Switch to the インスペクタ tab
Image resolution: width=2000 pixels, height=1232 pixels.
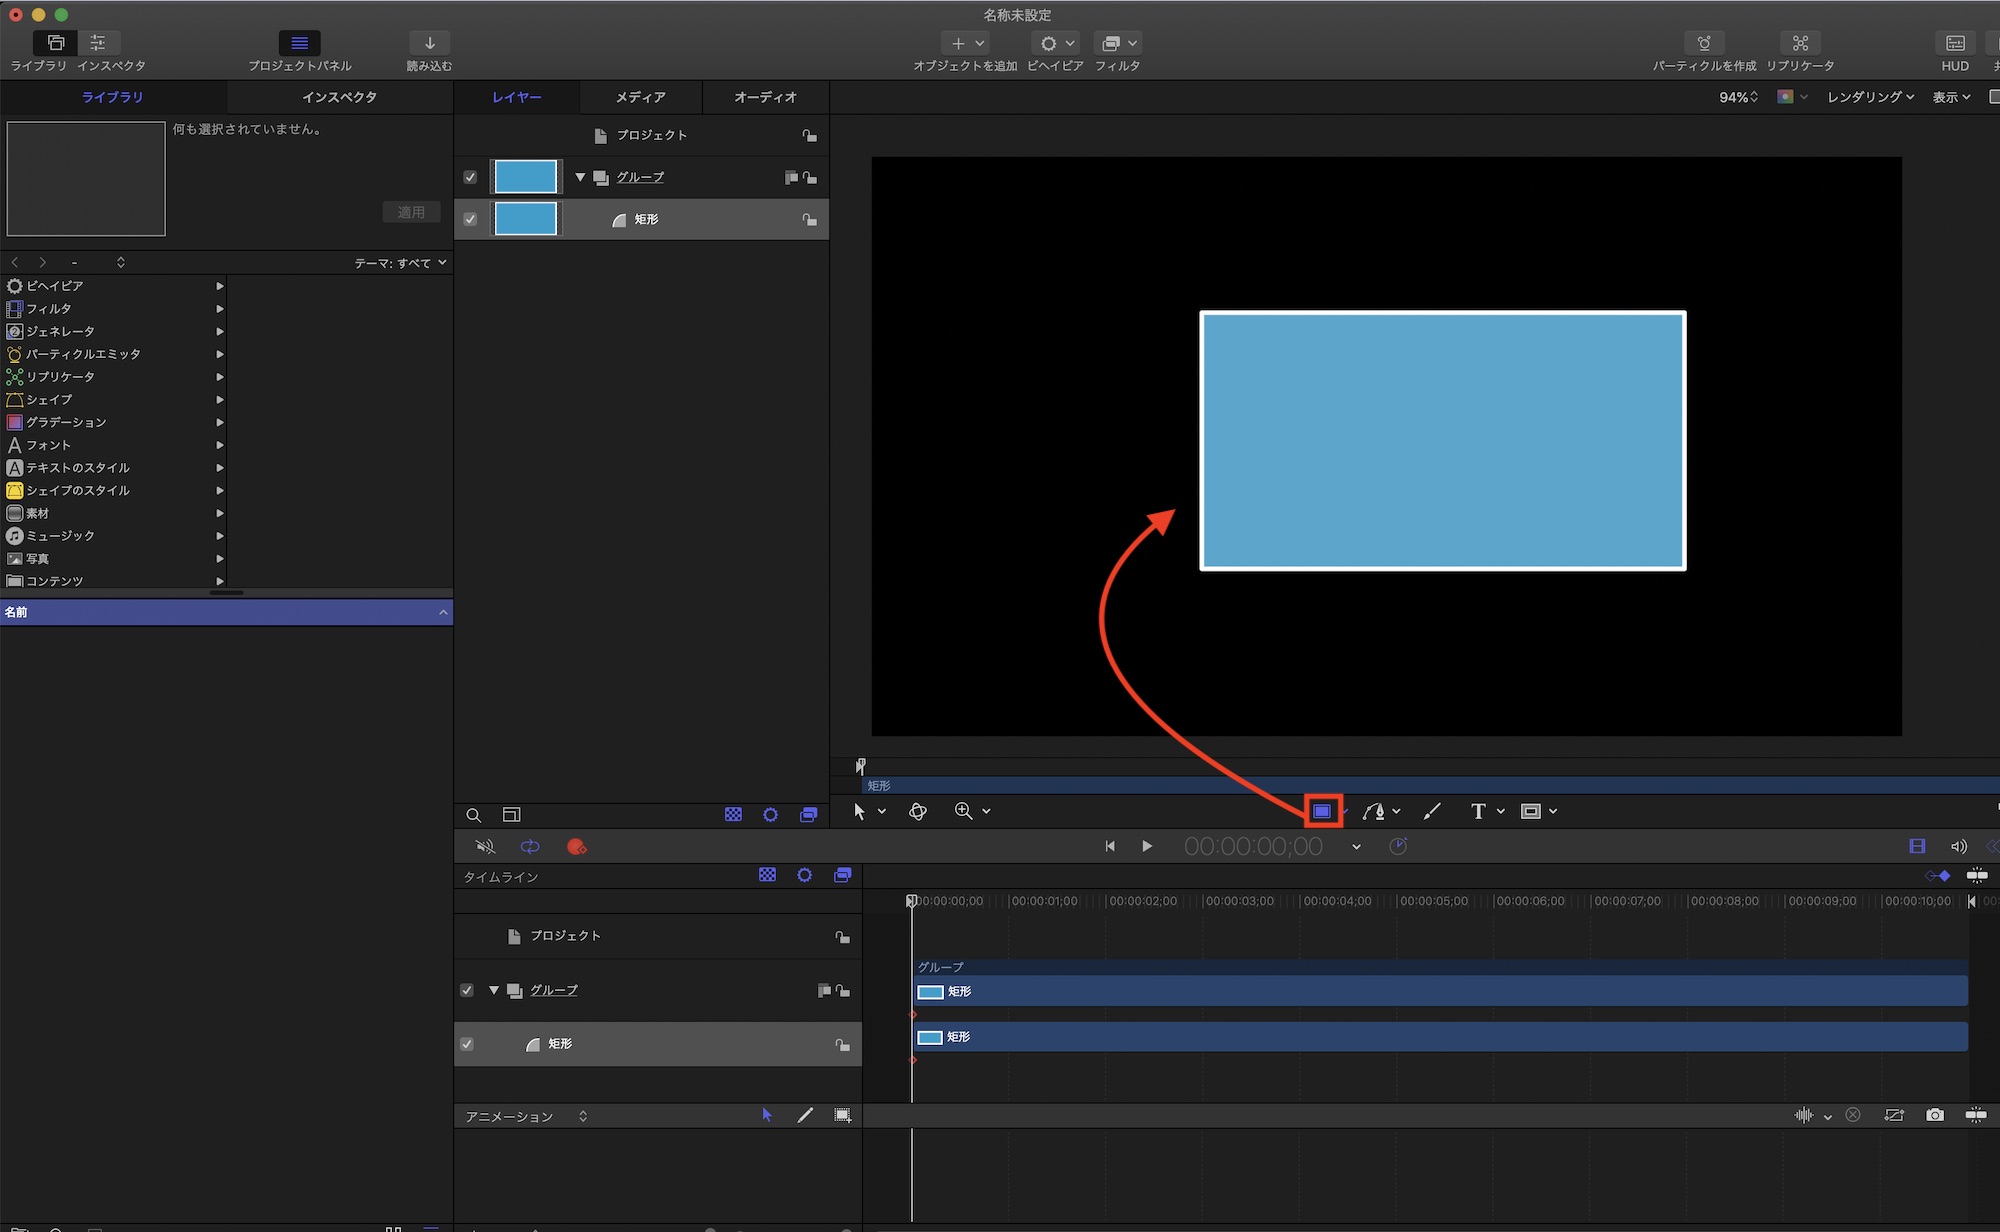339,97
